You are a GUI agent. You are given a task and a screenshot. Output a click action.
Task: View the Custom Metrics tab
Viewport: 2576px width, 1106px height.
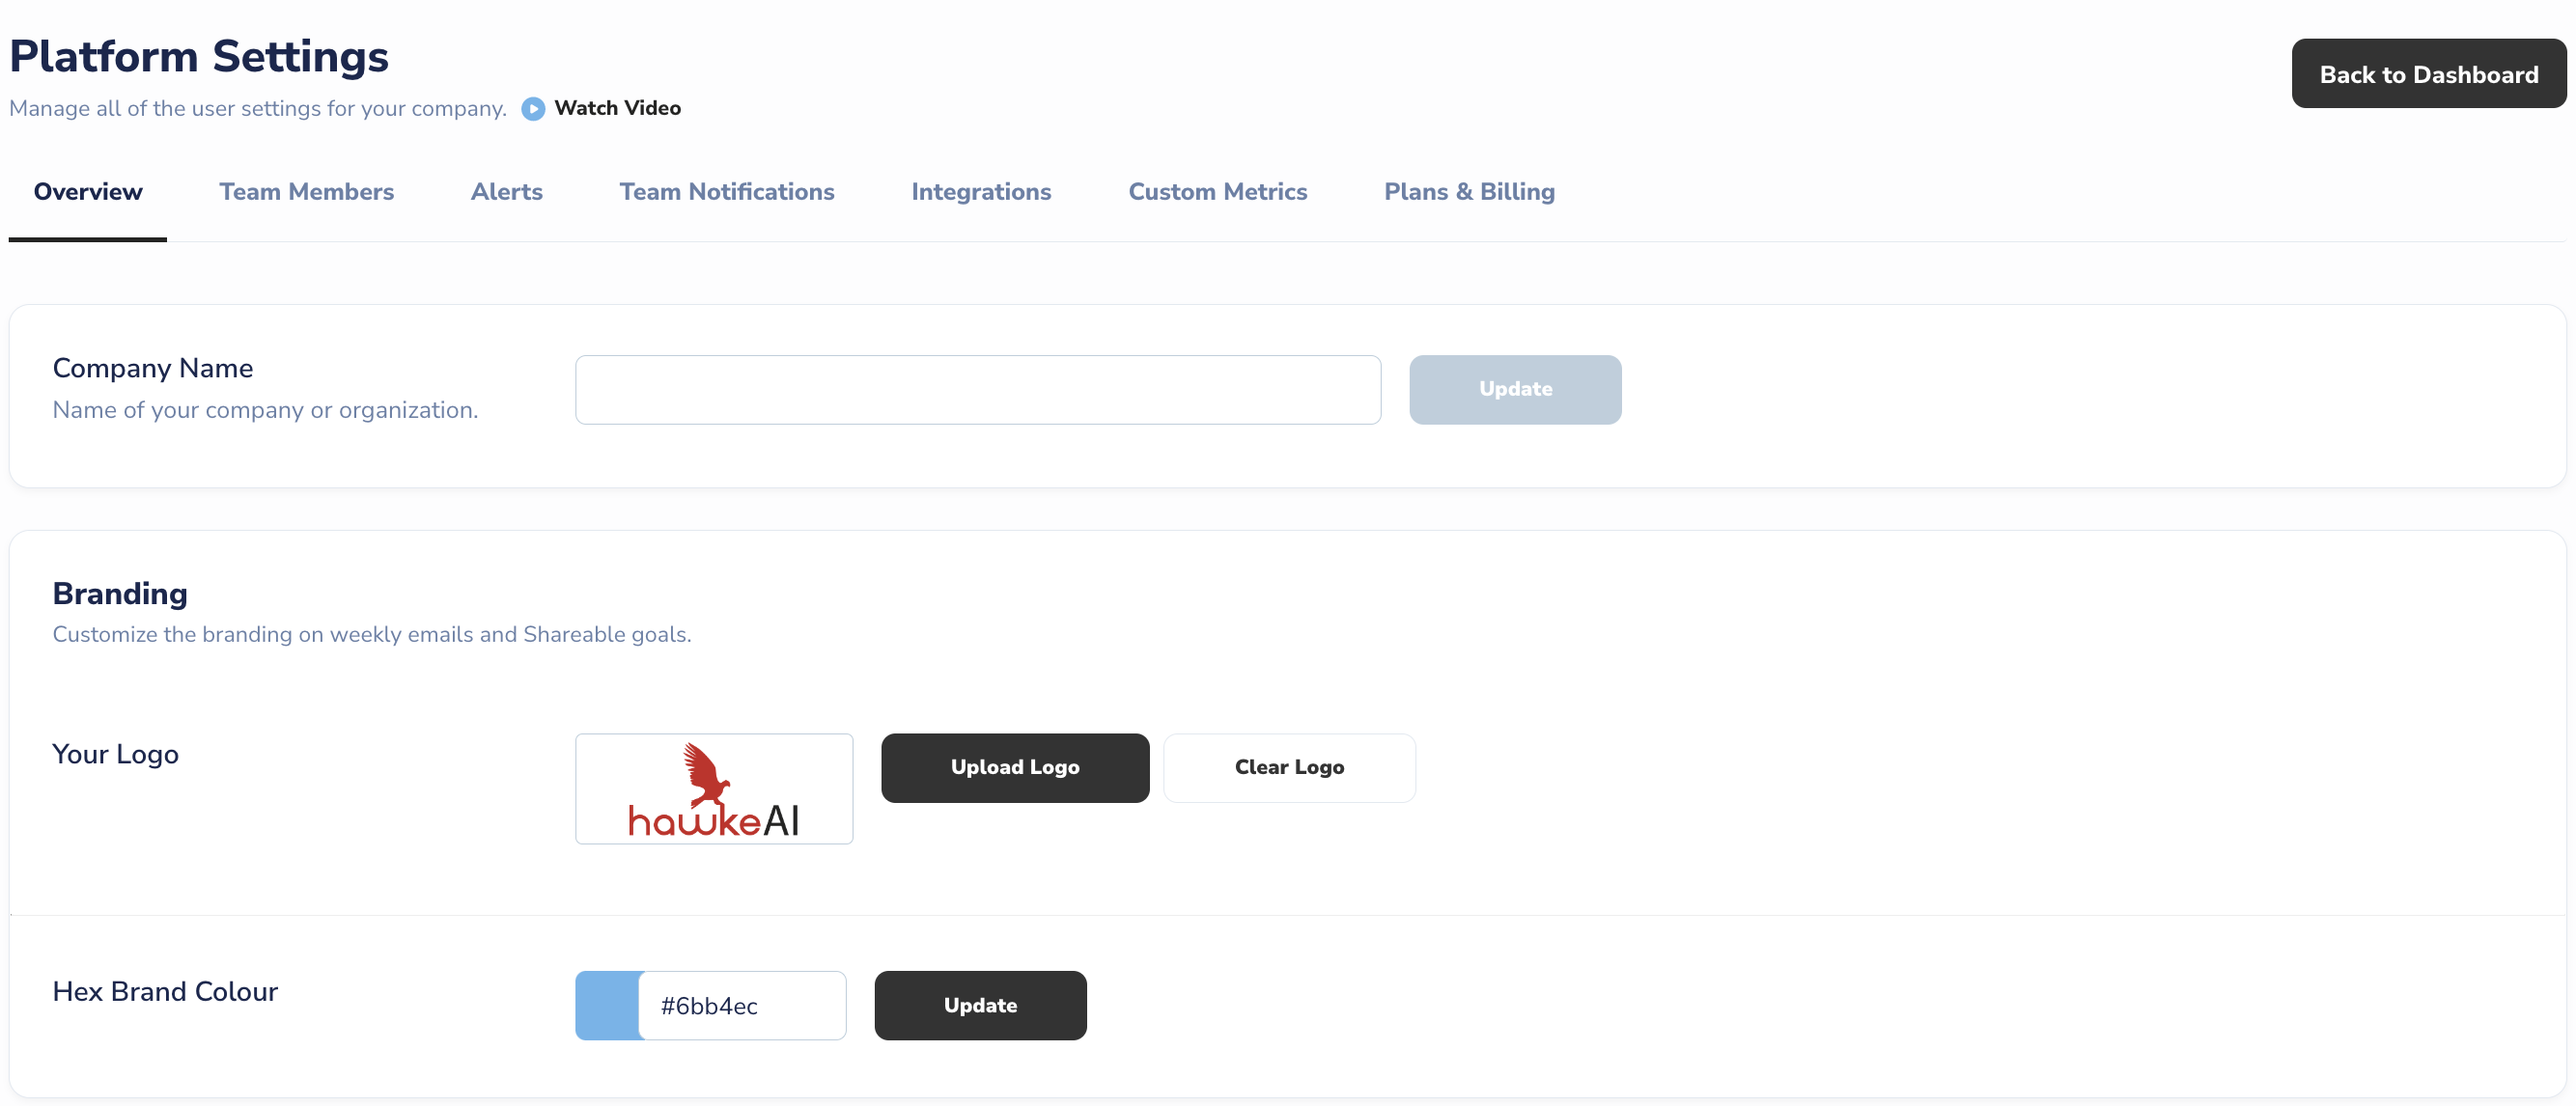pos(1217,192)
